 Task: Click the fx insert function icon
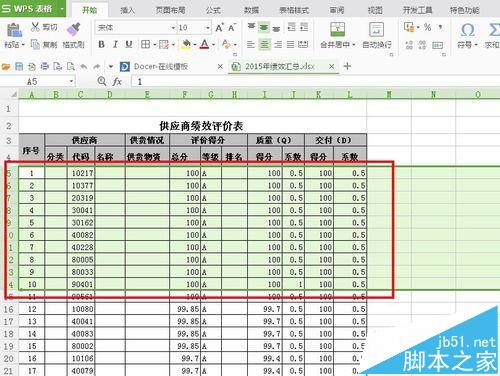tap(117, 81)
